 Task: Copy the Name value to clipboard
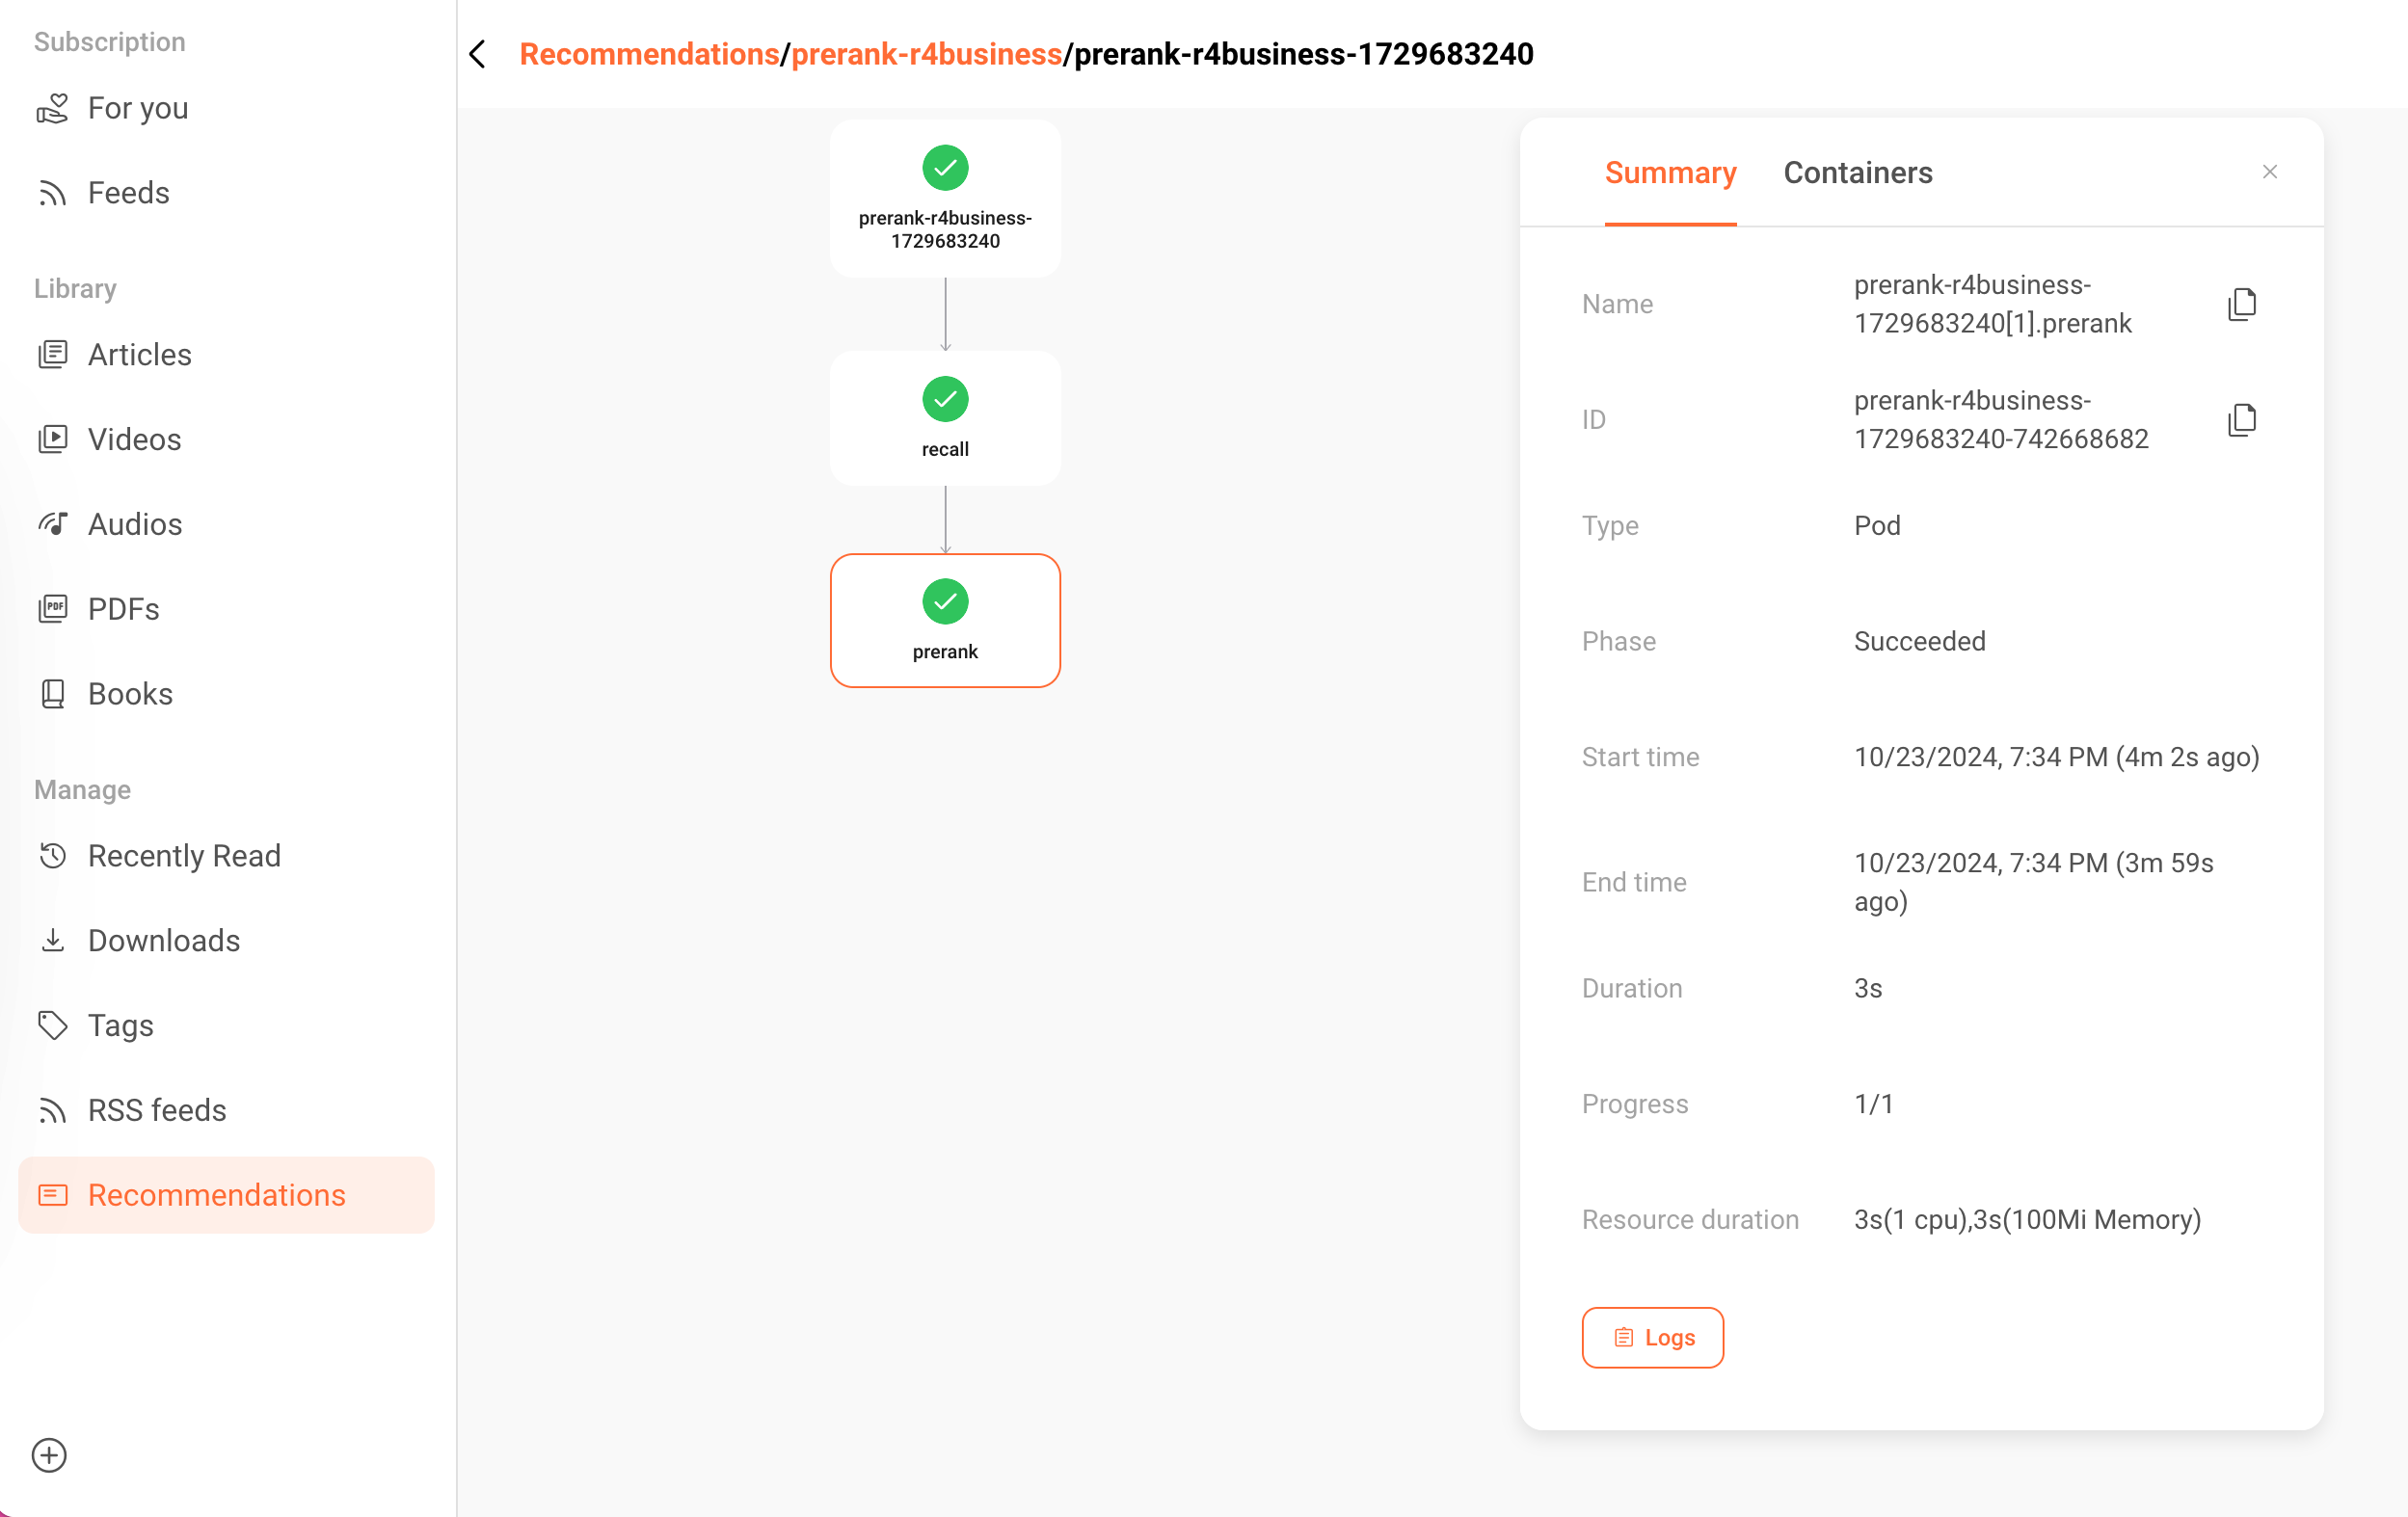[2242, 304]
